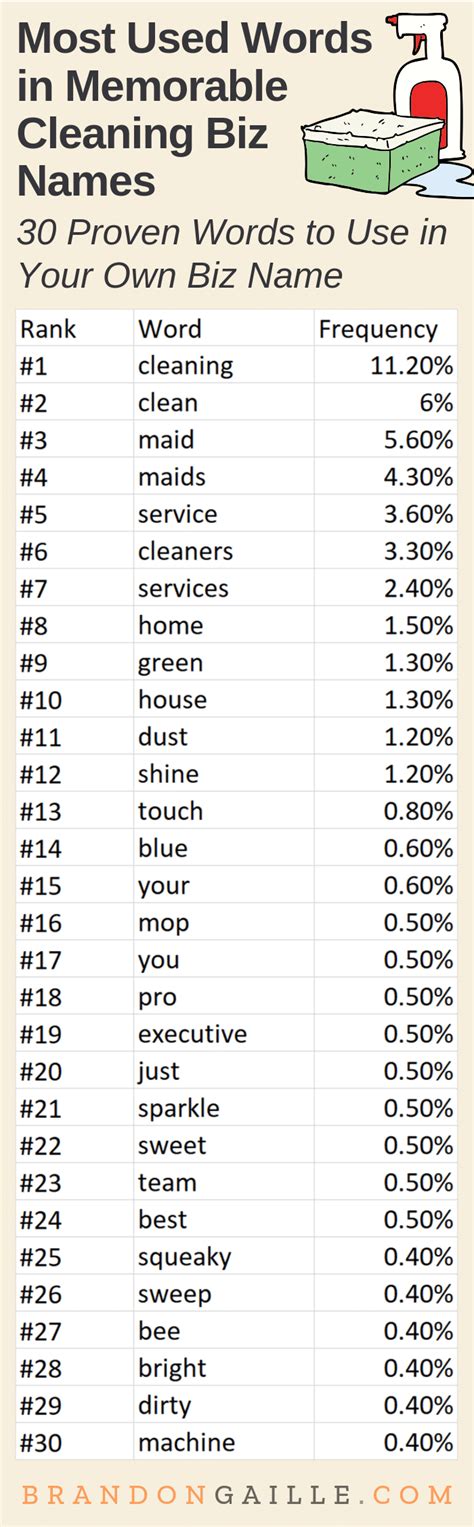Select the Rank column header
474x1527 pixels.
(48, 329)
